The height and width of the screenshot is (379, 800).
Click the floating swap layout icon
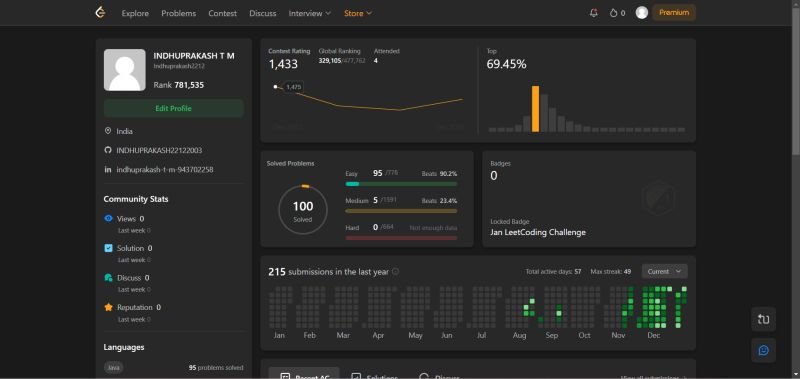[x=763, y=319]
